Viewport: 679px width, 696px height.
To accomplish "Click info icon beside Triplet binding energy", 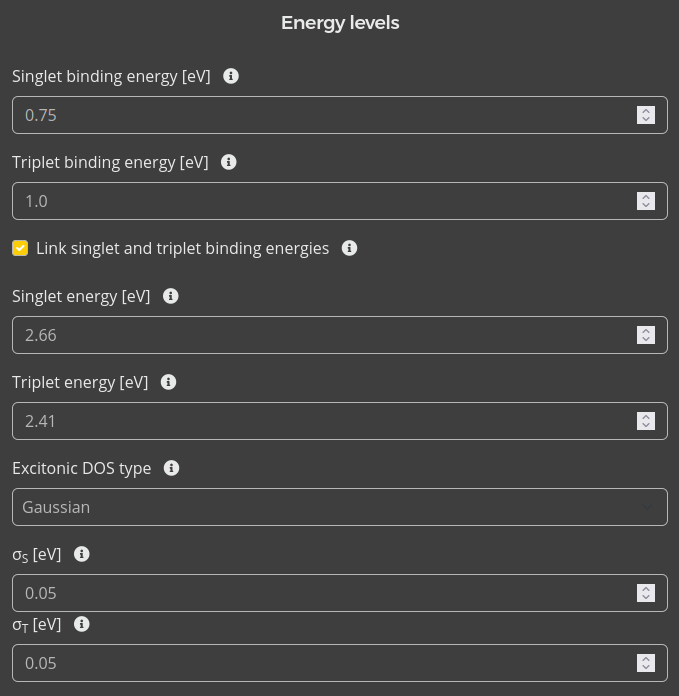I will [229, 162].
